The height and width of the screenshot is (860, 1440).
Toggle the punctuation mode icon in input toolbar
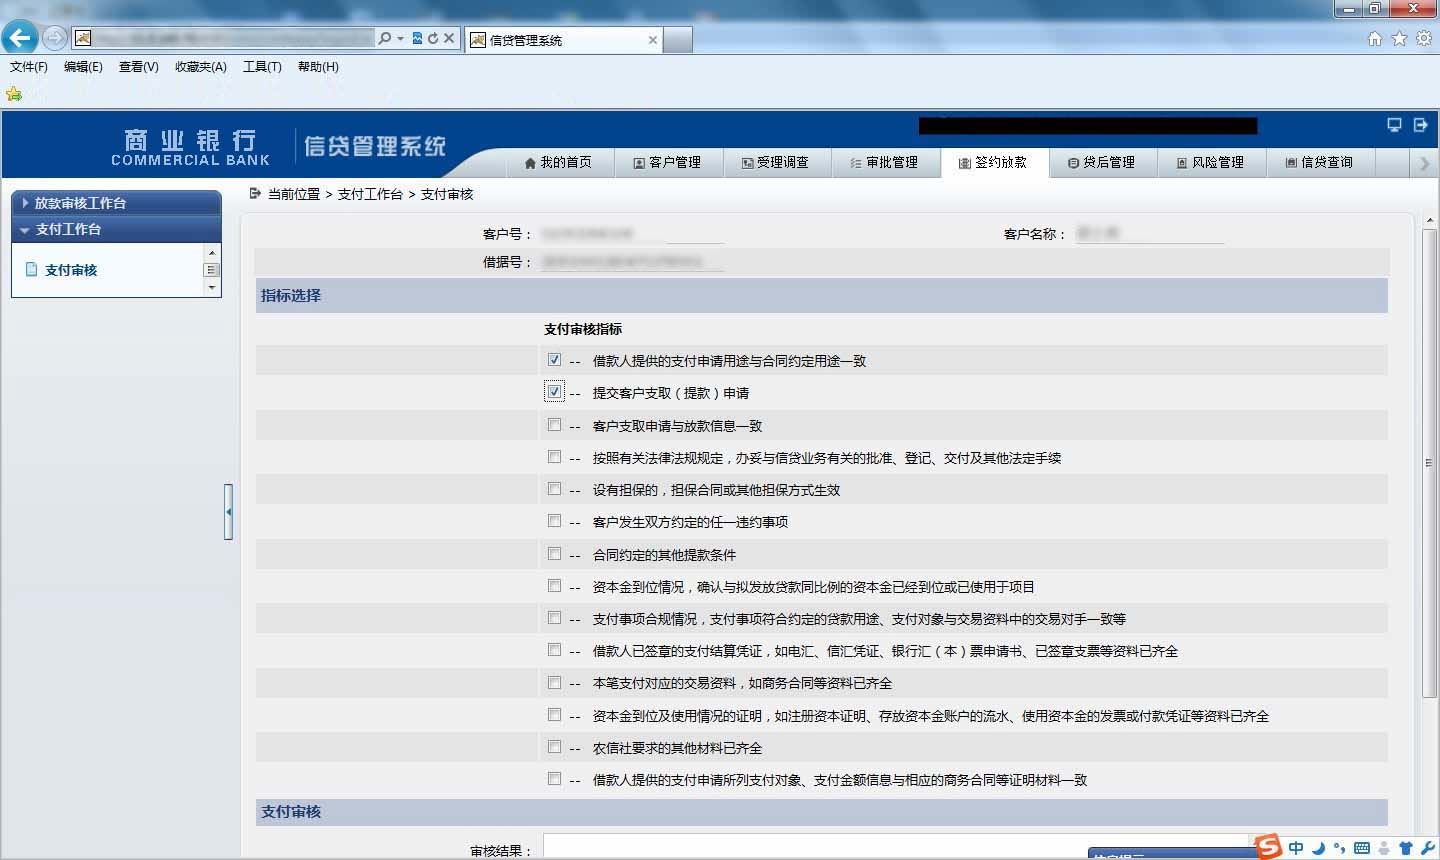pyautogui.click(x=1339, y=848)
